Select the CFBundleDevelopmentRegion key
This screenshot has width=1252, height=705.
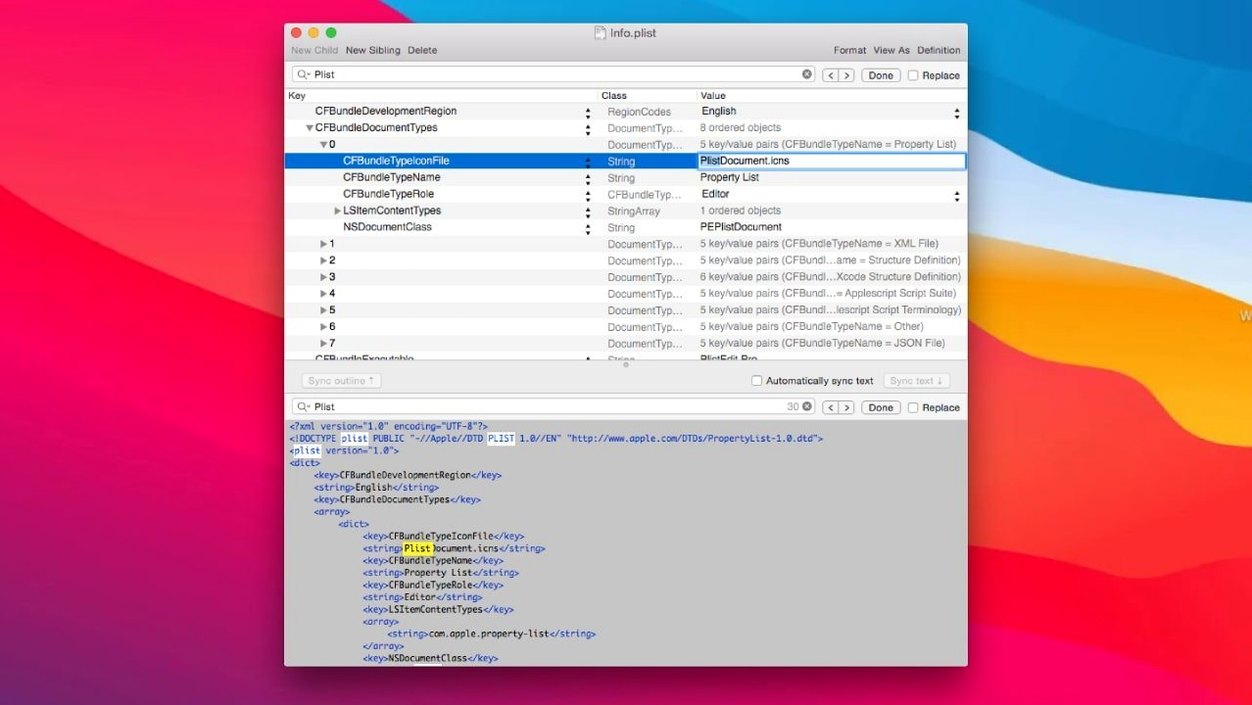pos(386,112)
